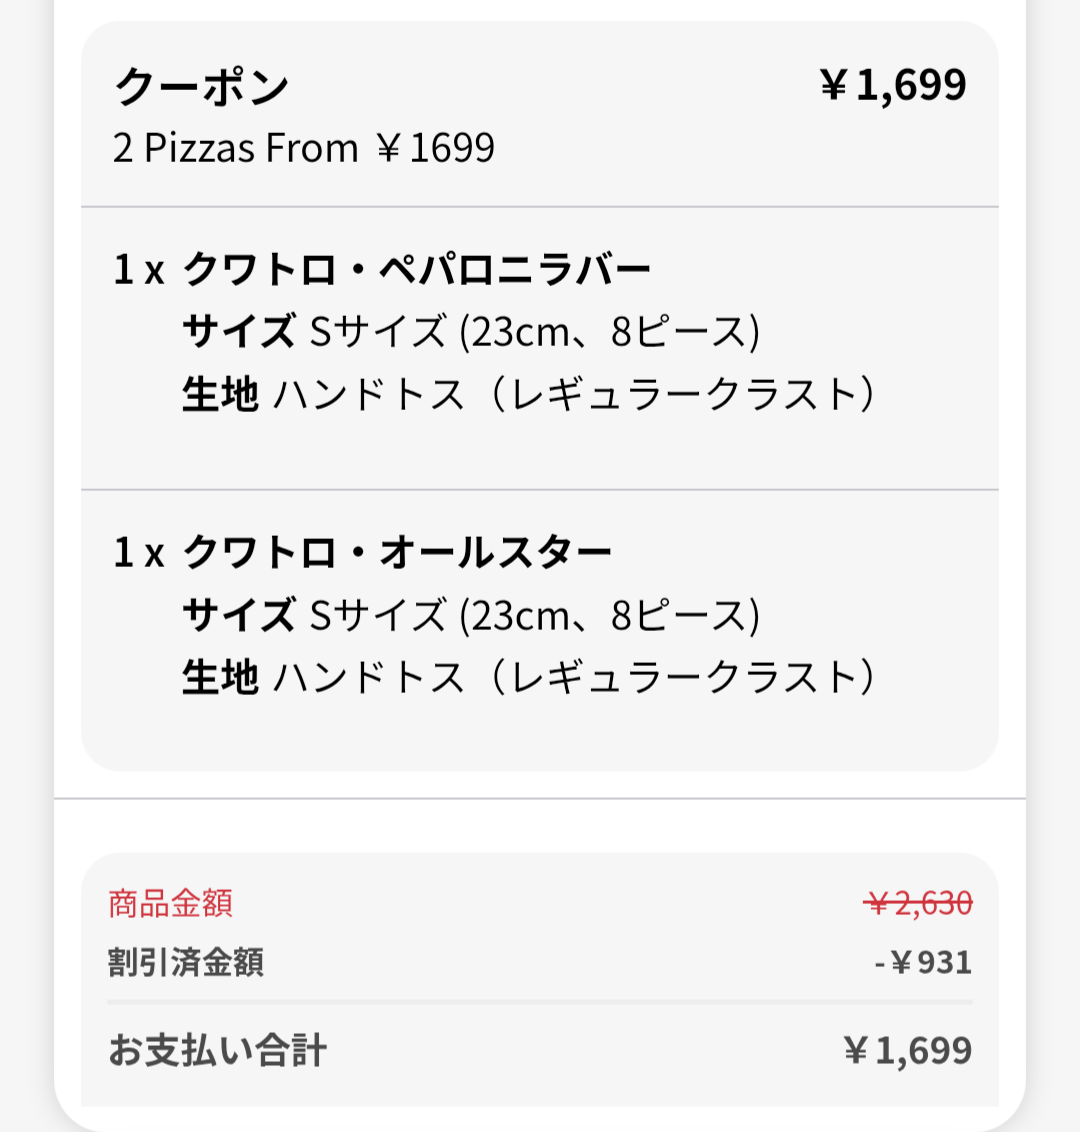Click the 生地 ハンドトス line under ペパロニラバー

coord(528,395)
